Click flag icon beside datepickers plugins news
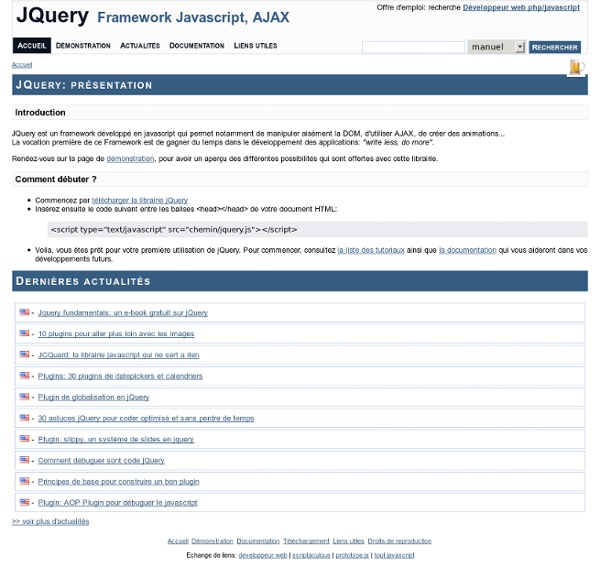The height and width of the screenshot is (565, 600). point(24,376)
